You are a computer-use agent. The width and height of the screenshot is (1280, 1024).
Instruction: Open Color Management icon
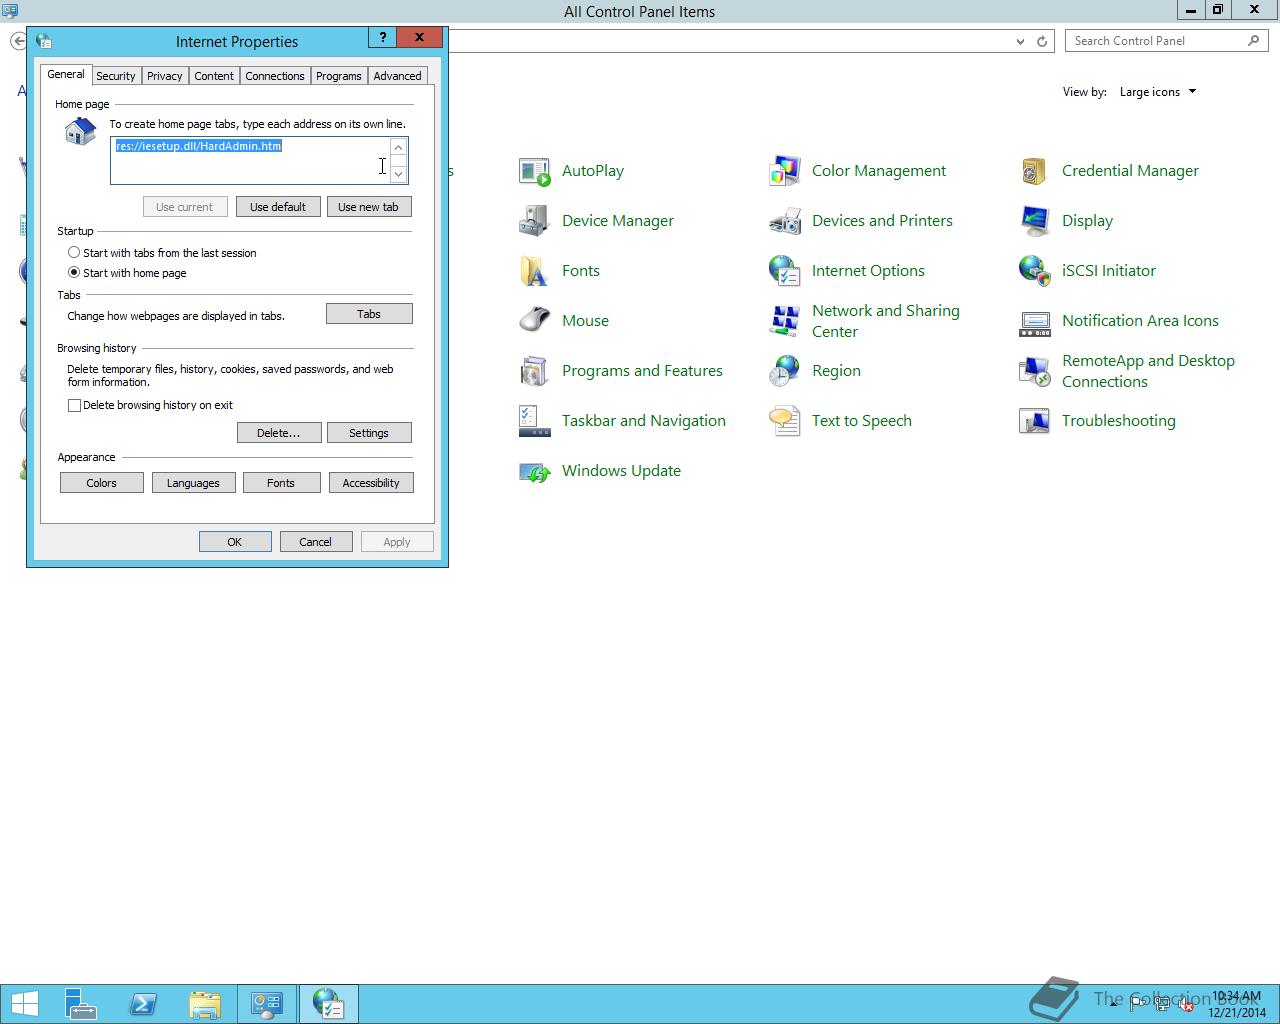pyautogui.click(x=785, y=171)
